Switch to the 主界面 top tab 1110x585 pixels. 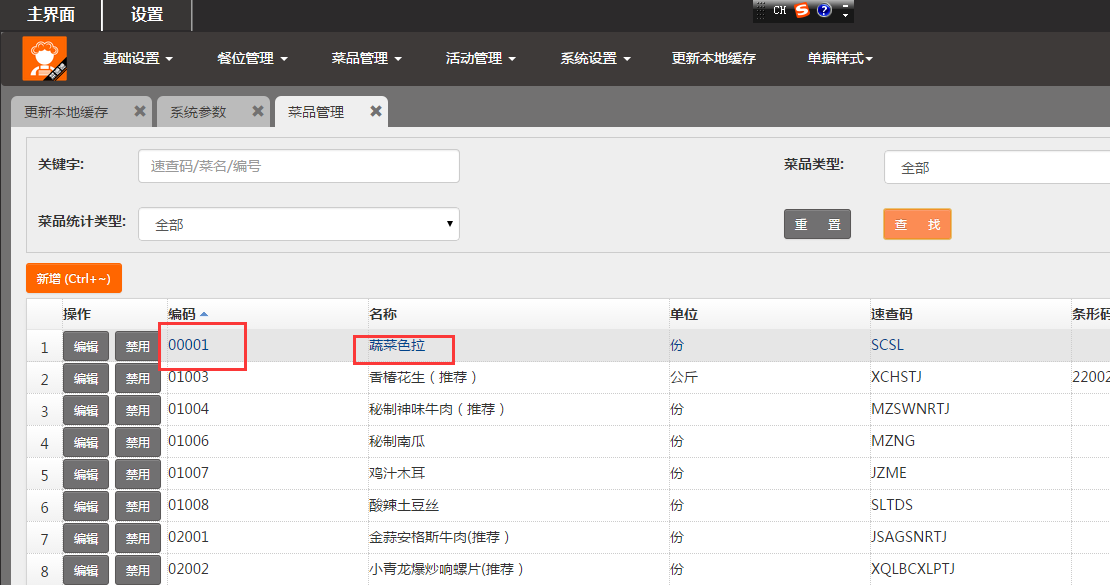point(51,15)
